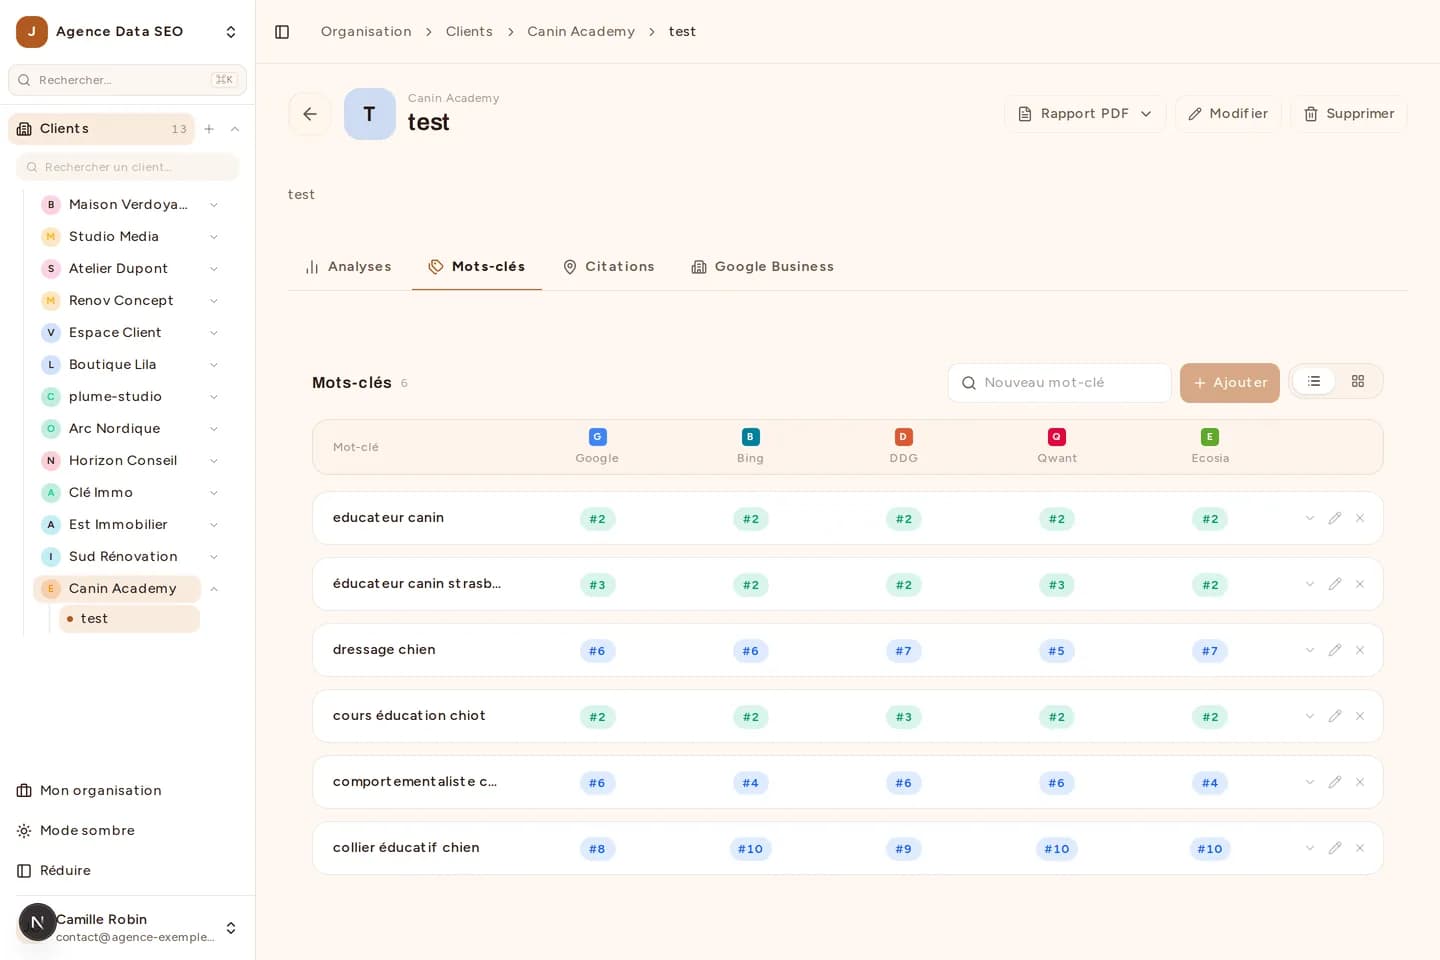Focus the top Rechercher search box
This screenshot has height=960, width=1440.
coord(127,80)
